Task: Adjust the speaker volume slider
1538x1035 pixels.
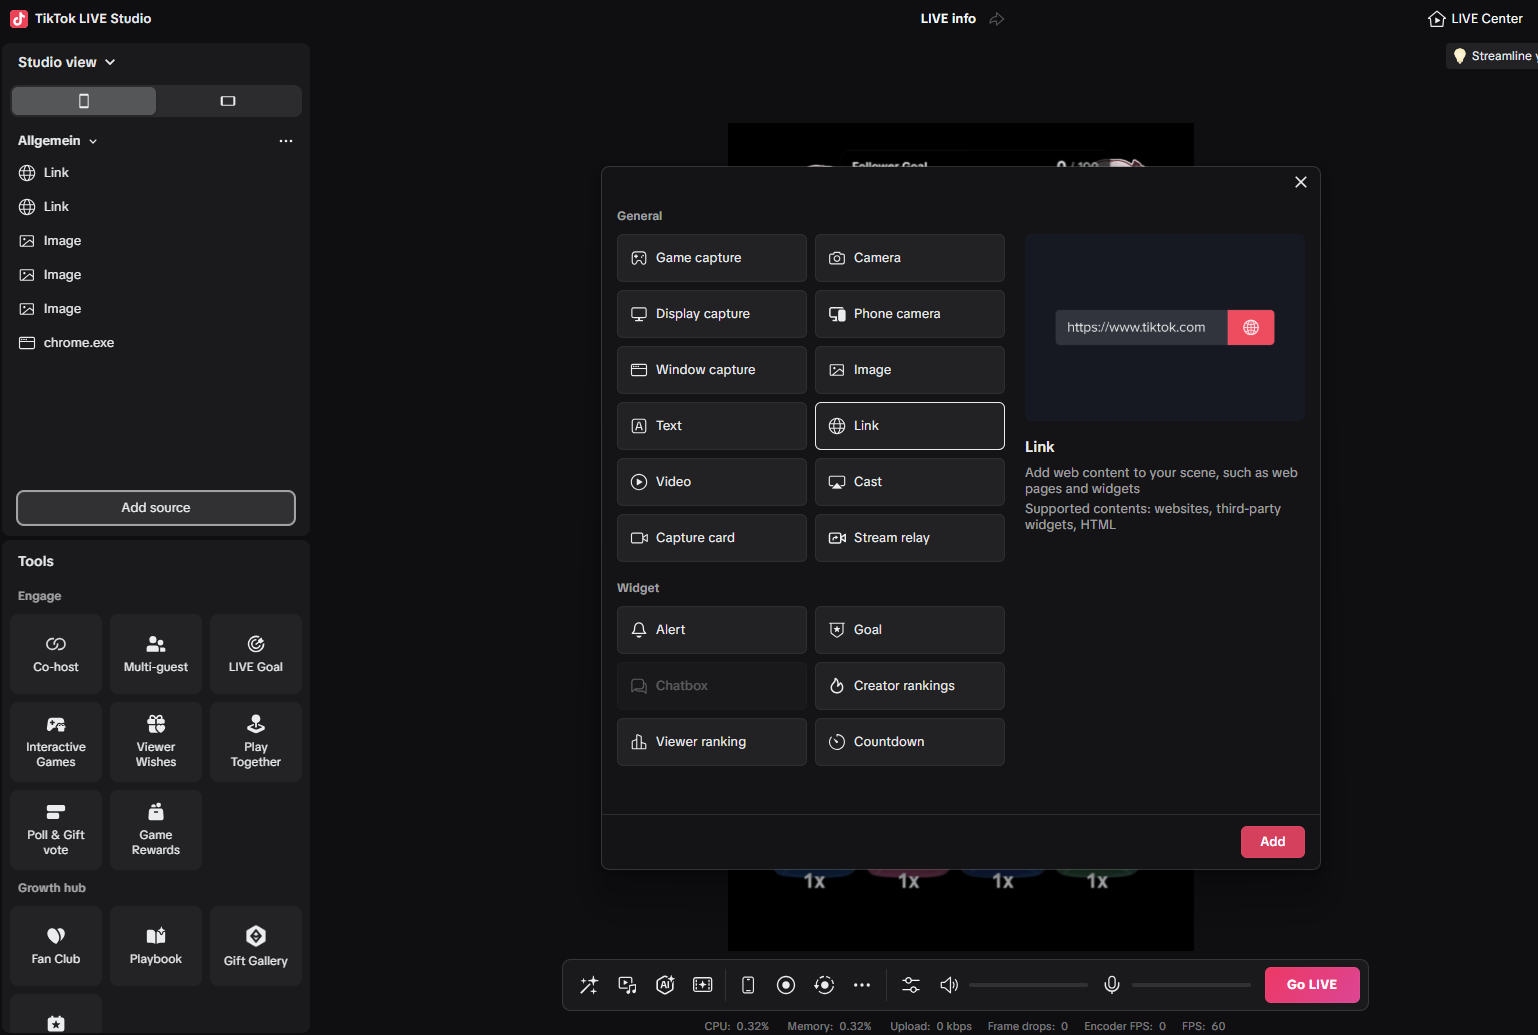Action: point(1028,985)
